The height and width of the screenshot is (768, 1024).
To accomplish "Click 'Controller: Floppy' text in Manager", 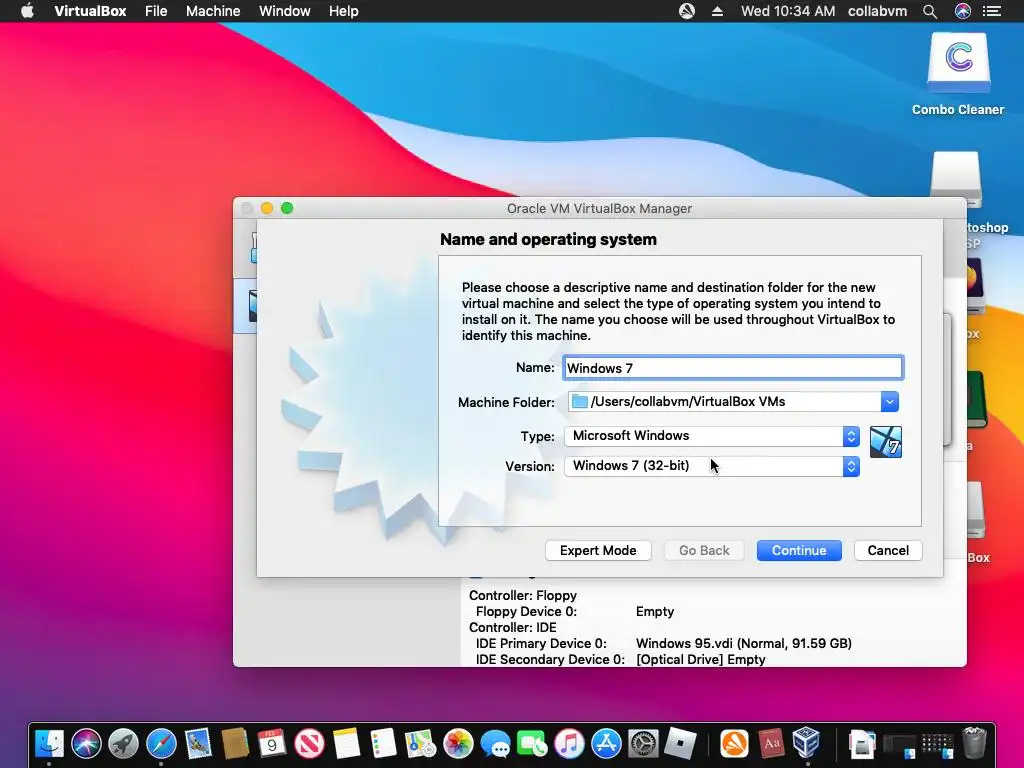I will 523,596.
